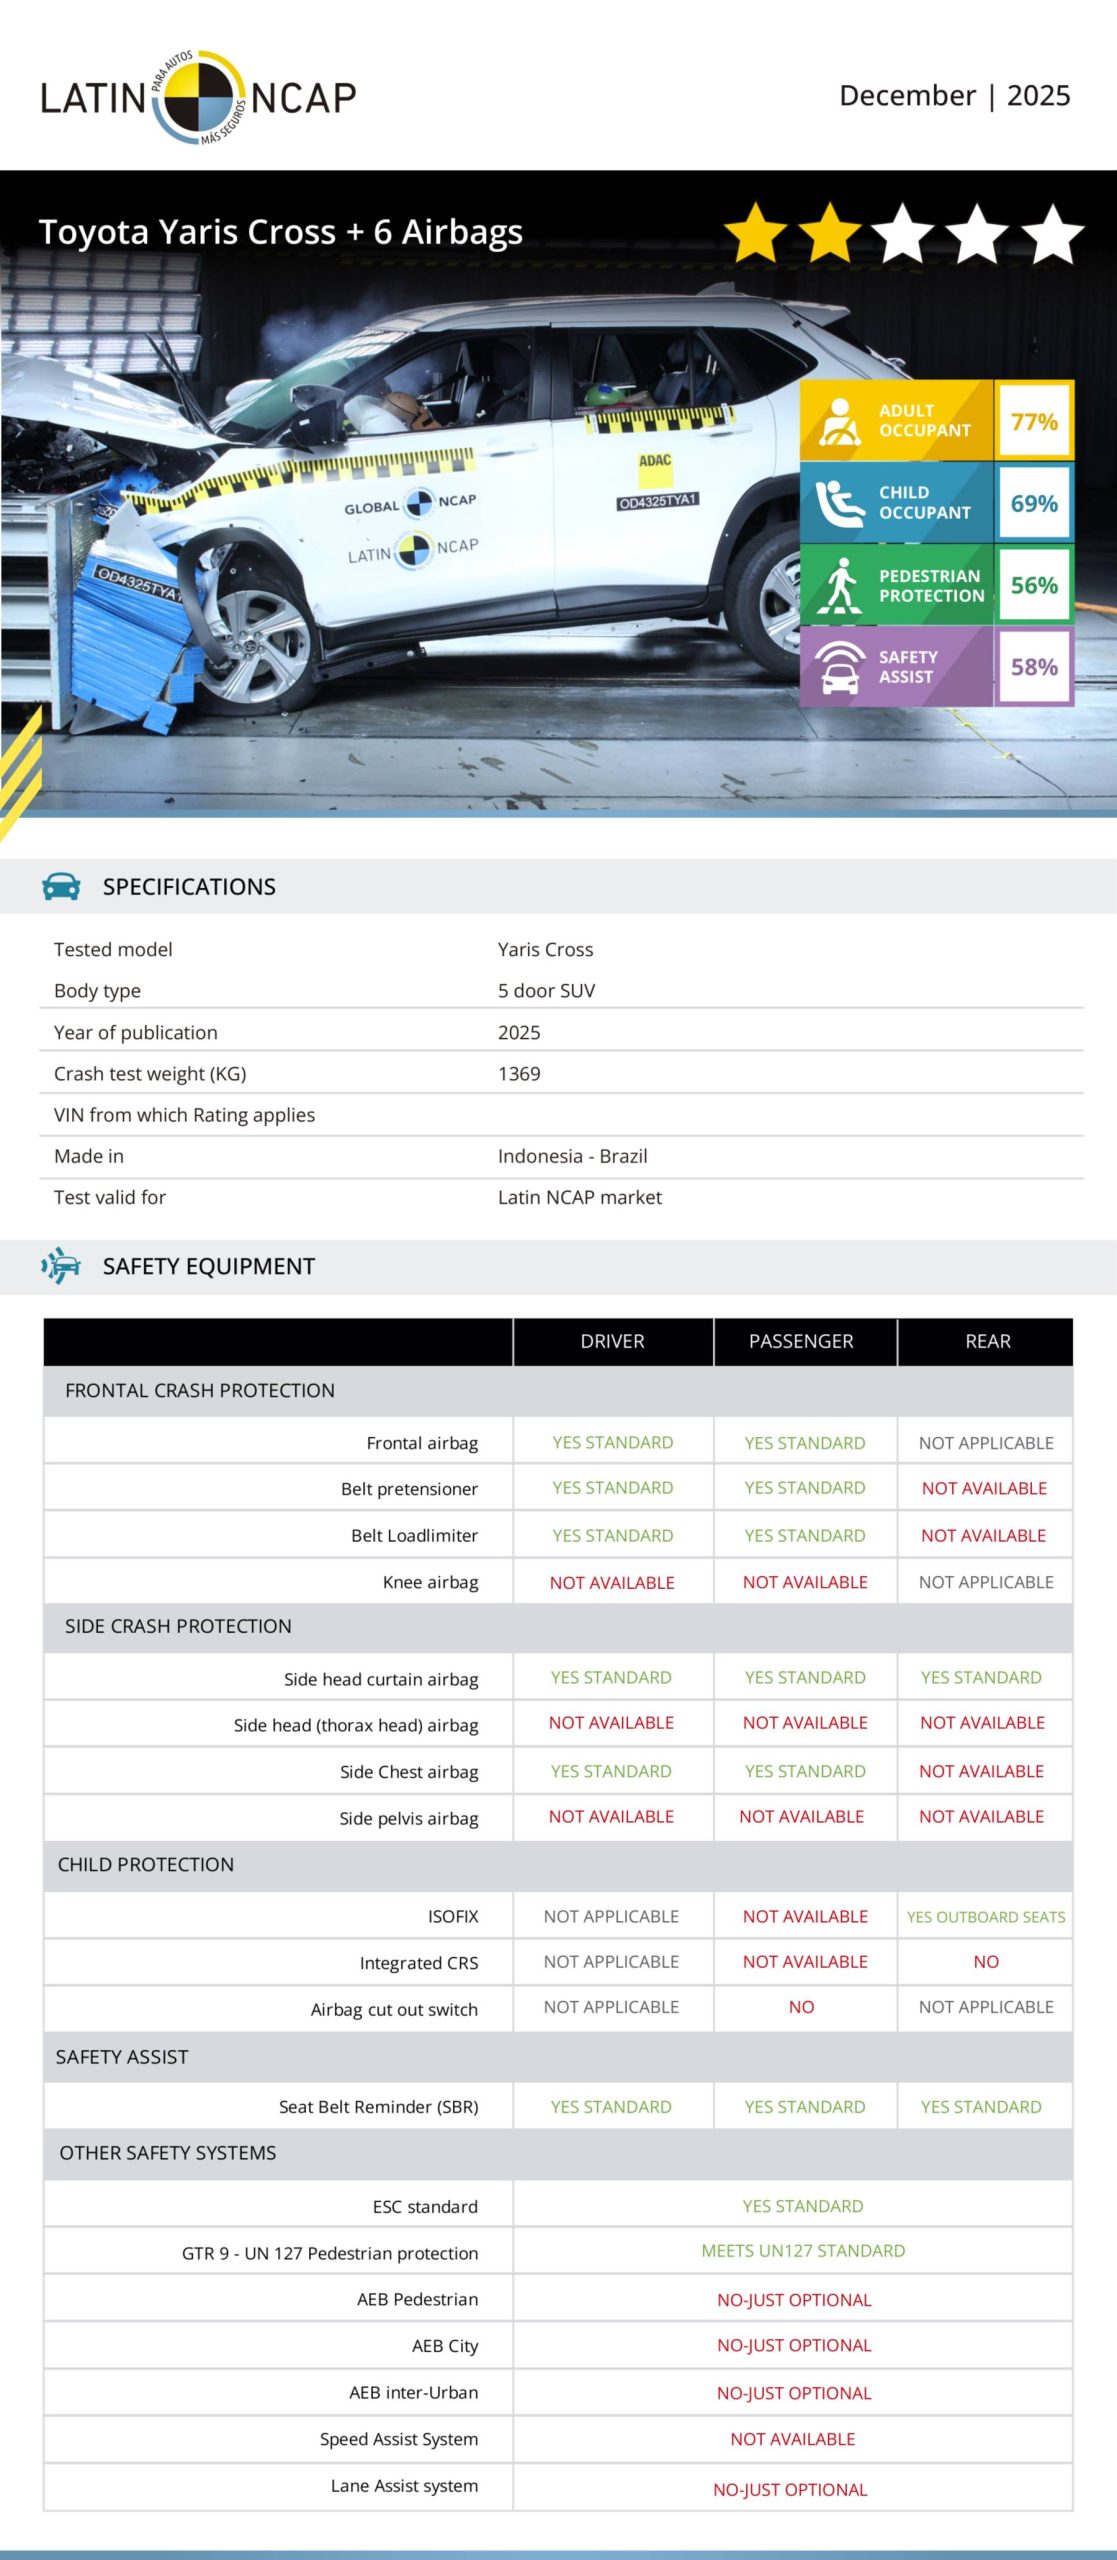This screenshot has width=1117, height=2560.
Task: Click the MEETS UN127 STANDARD text
Action: (803, 2251)
